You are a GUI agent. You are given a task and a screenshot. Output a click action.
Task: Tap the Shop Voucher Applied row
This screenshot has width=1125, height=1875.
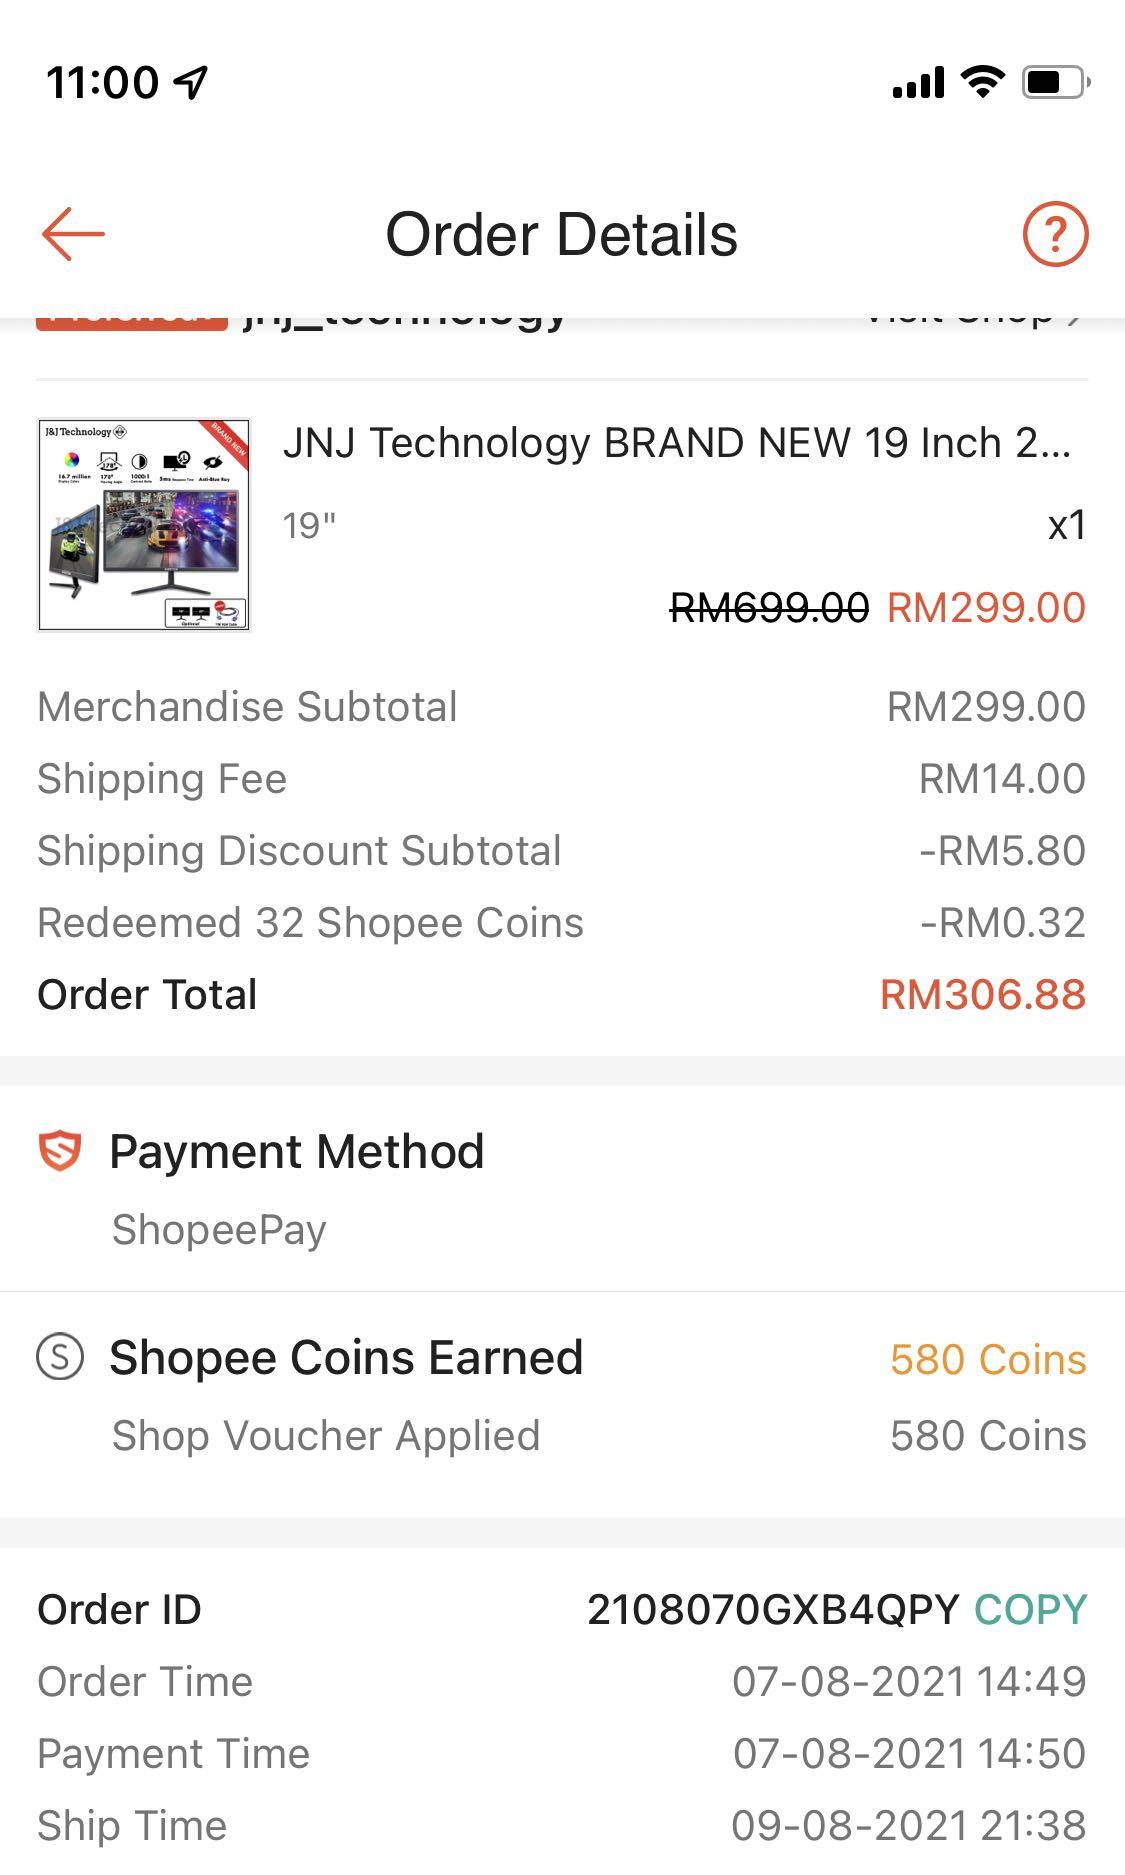(x=326, y=1436)
